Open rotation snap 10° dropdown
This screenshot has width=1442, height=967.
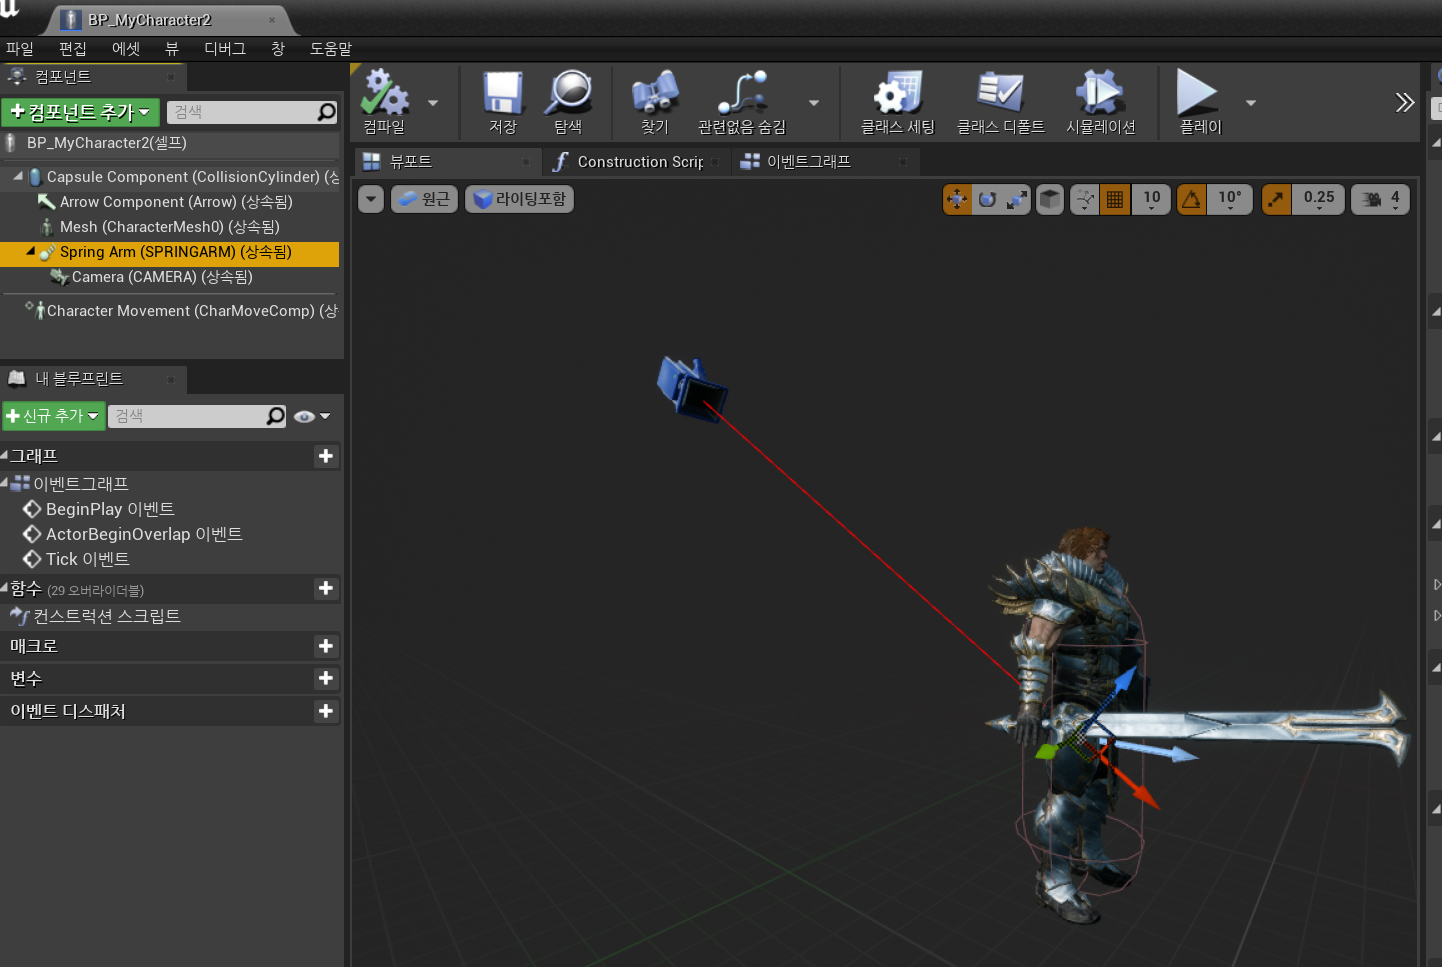tap(1230, 199)
